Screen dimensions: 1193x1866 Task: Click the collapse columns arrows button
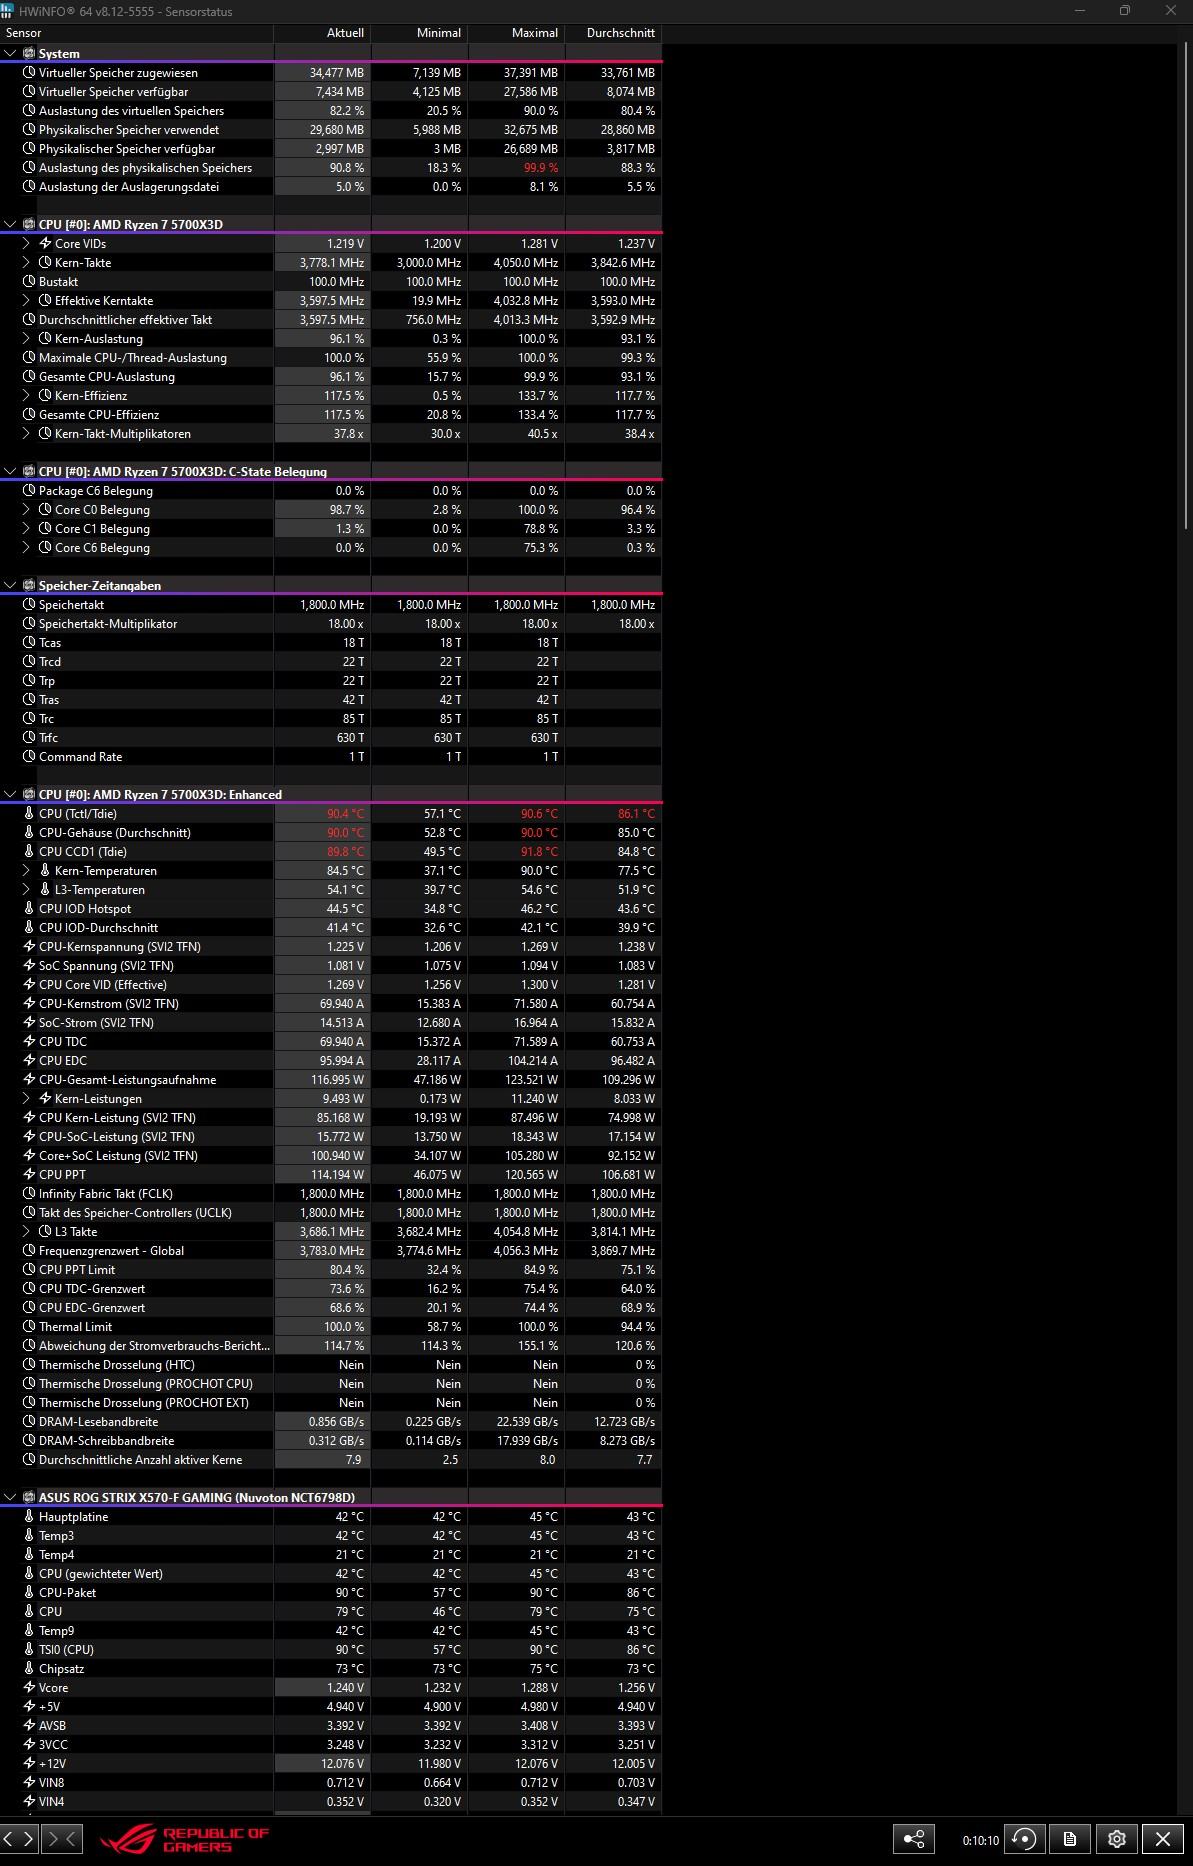[x=61, y=1838]
